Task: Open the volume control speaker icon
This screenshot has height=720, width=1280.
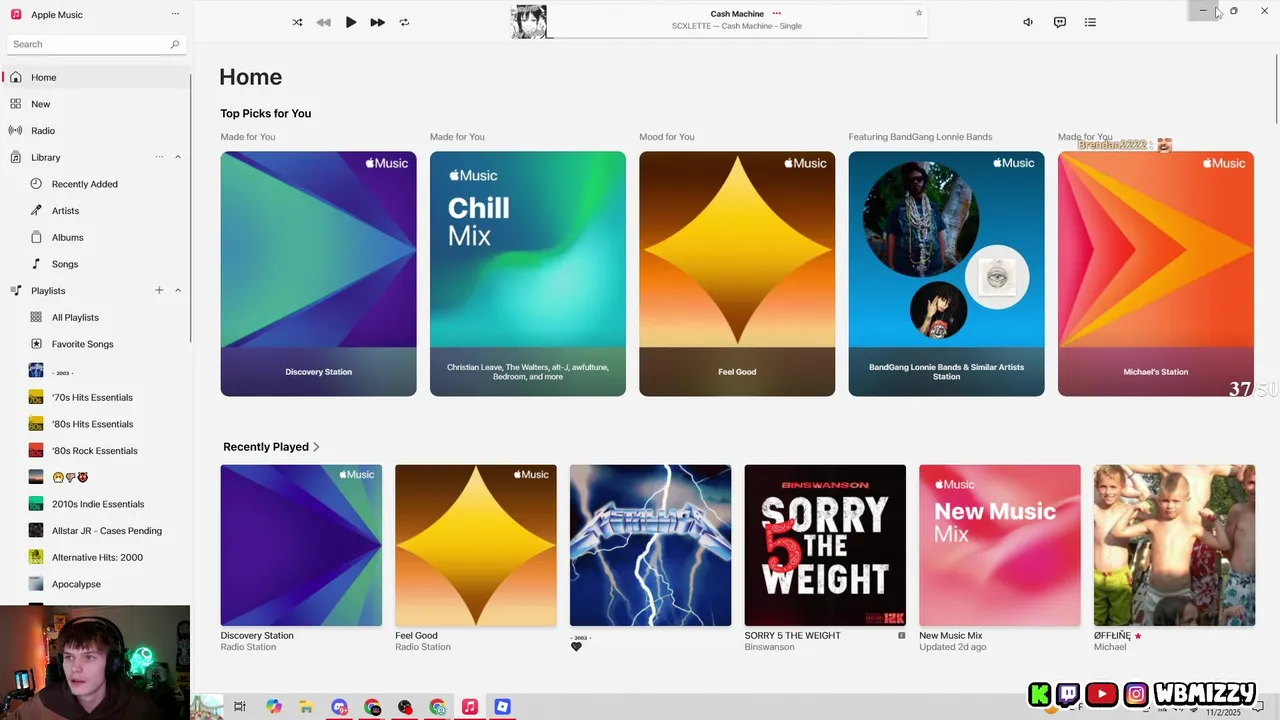Action: tap(1028, 22)
